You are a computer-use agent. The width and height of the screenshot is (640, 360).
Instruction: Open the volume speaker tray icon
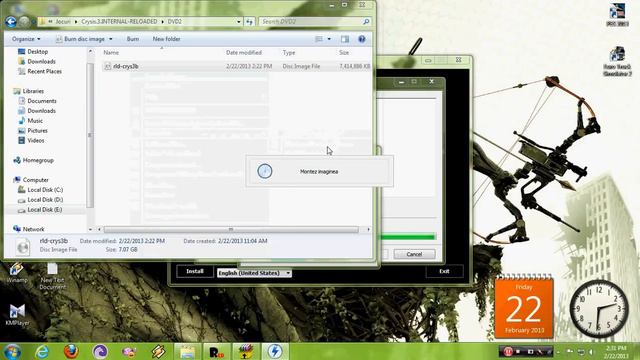(591, 351)
